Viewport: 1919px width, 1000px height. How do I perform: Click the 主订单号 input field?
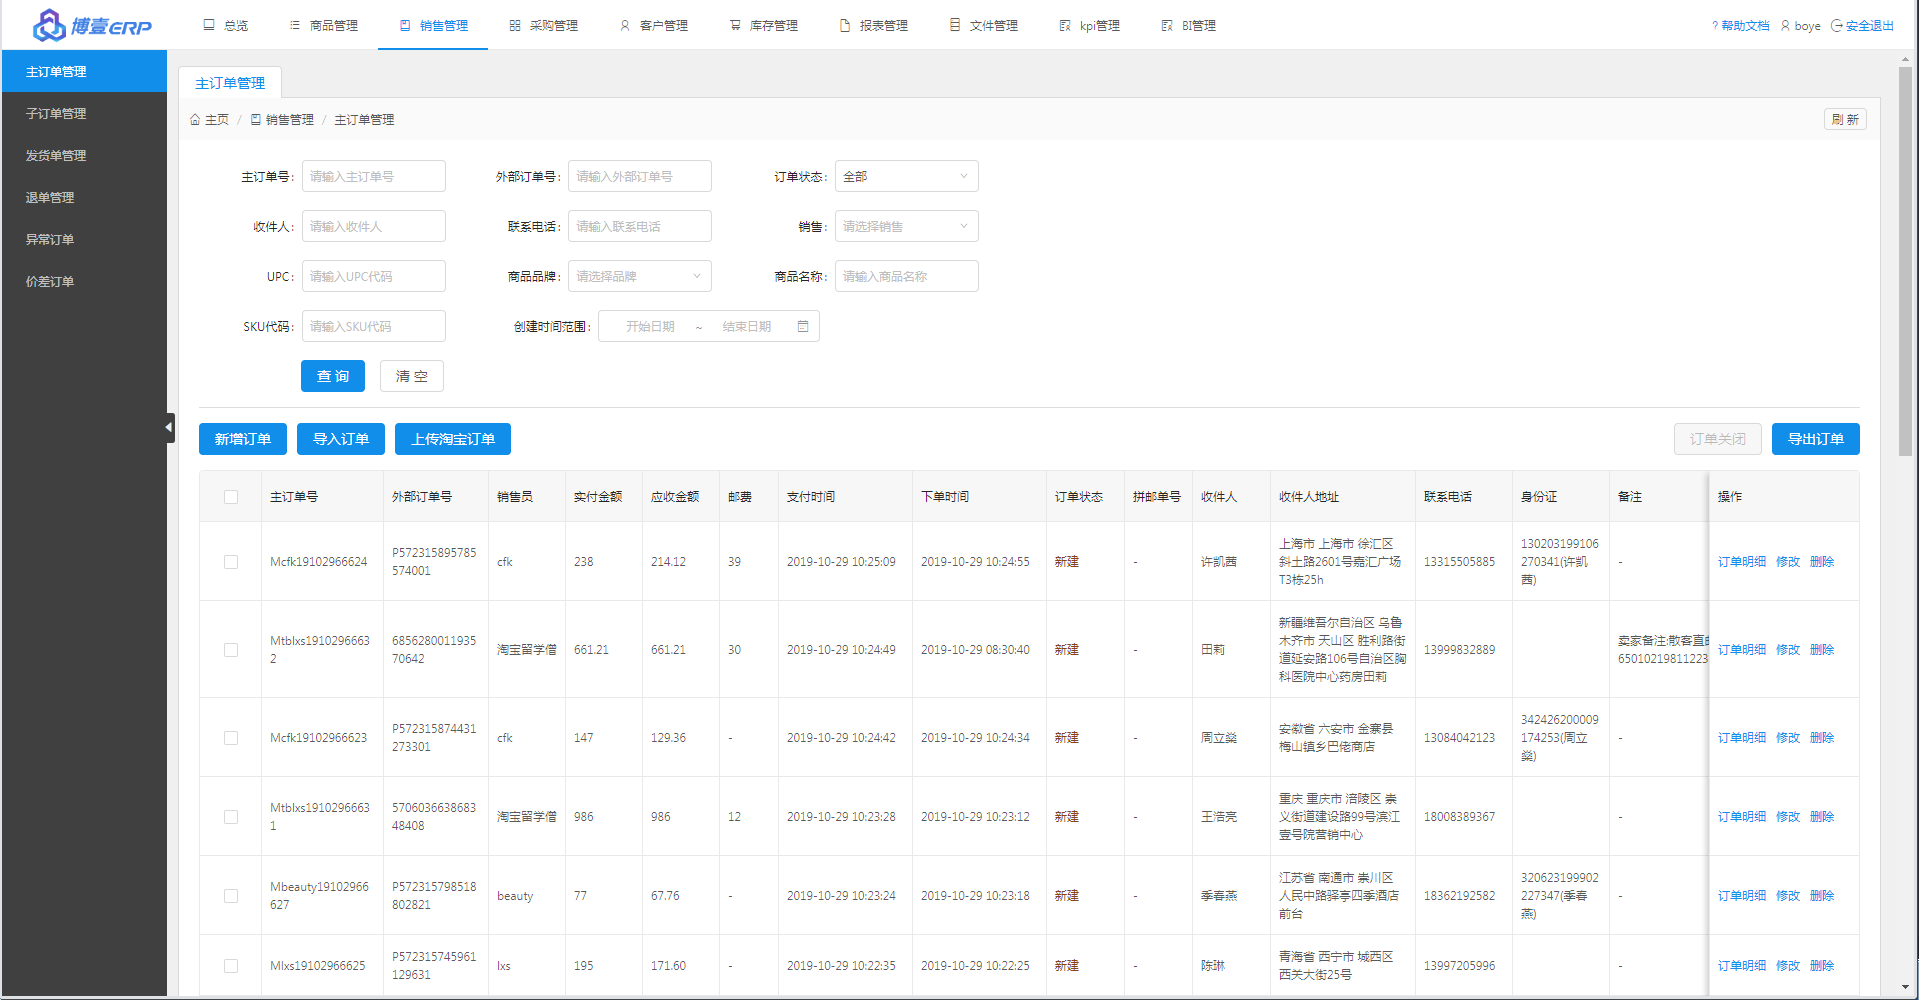[374, 176]
